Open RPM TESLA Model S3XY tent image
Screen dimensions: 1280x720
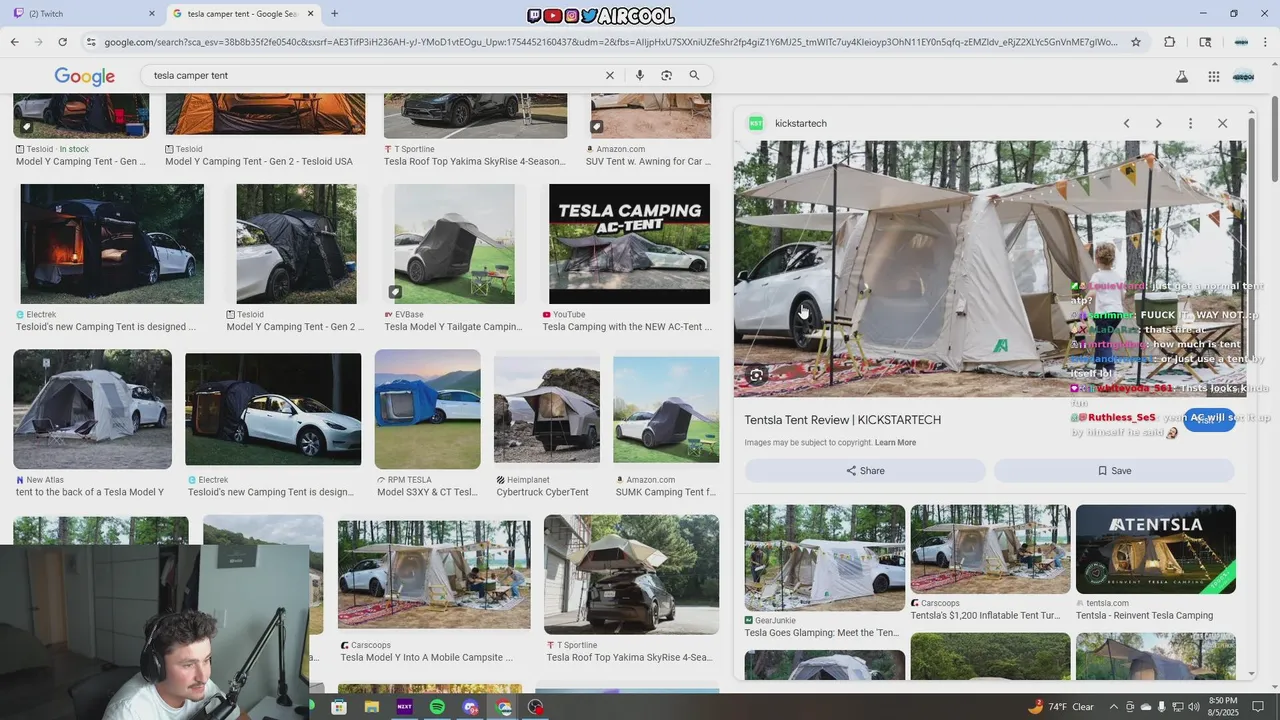pos(427,409)
